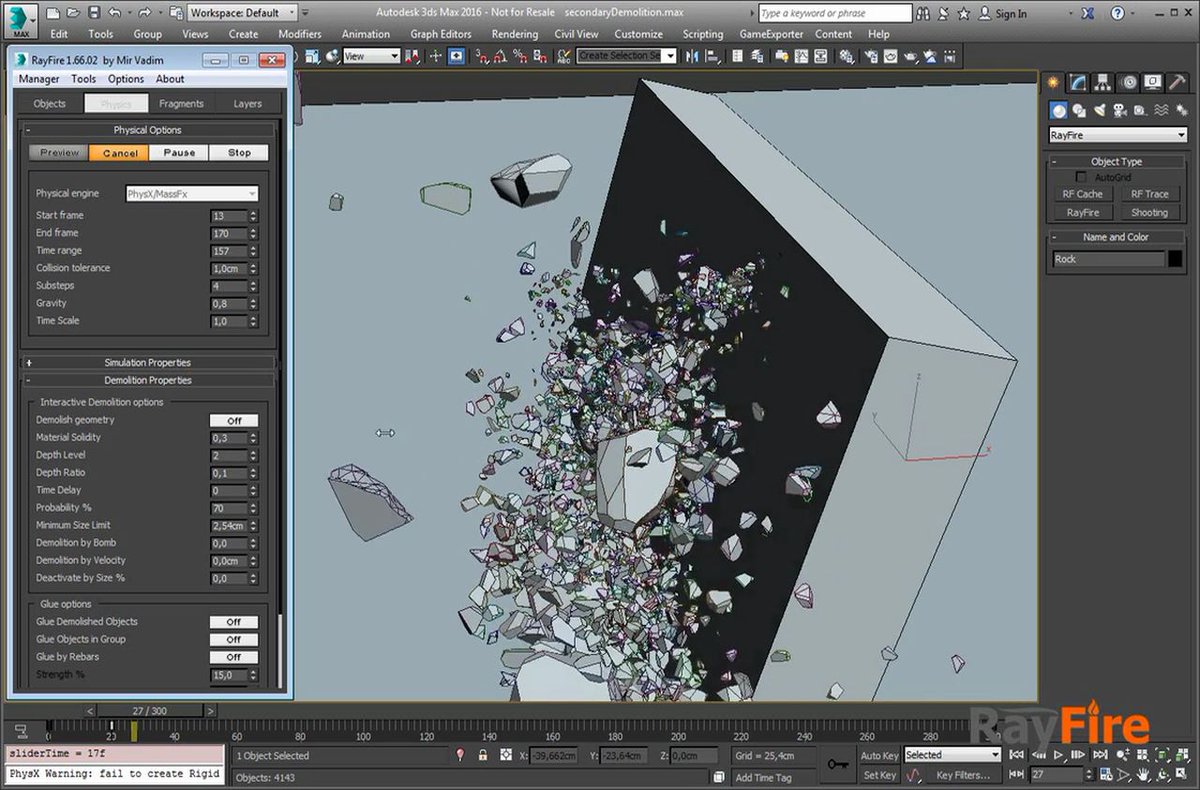Click the Key Filters button
This screenshot has width=1200, height=790.
(x=963, y=775)
